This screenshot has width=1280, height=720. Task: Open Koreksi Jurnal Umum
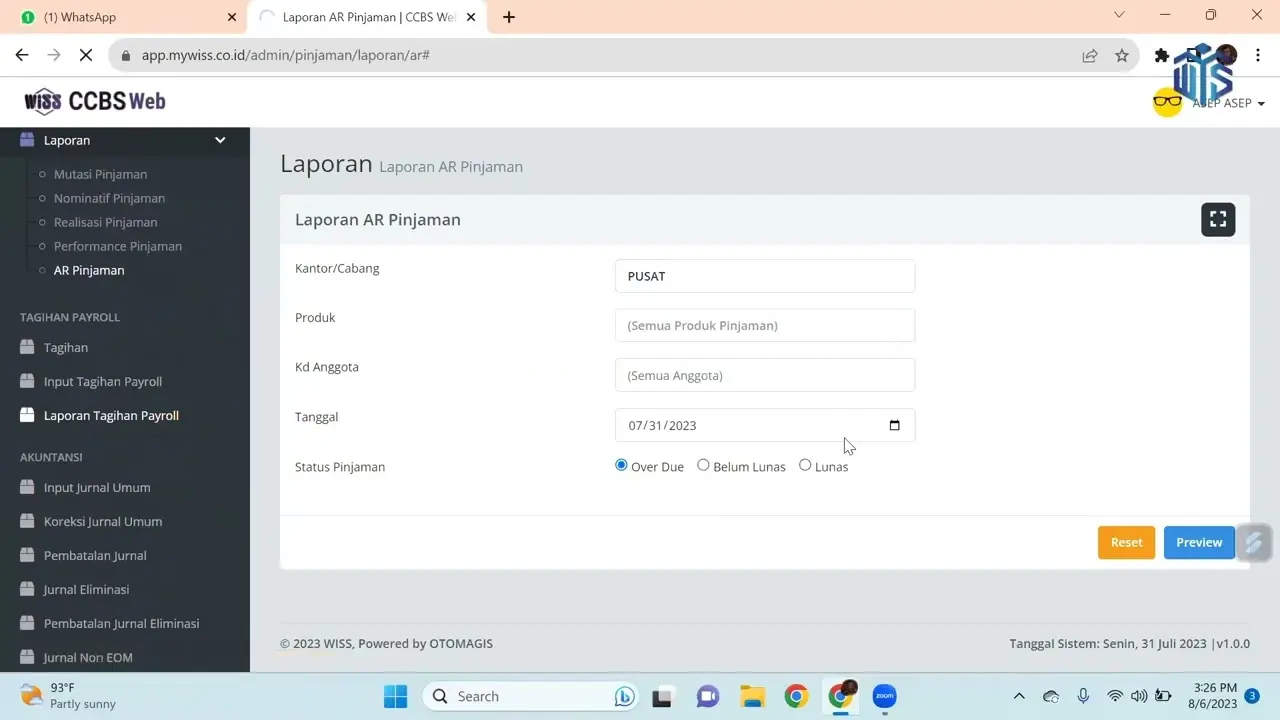coord(102,521)
